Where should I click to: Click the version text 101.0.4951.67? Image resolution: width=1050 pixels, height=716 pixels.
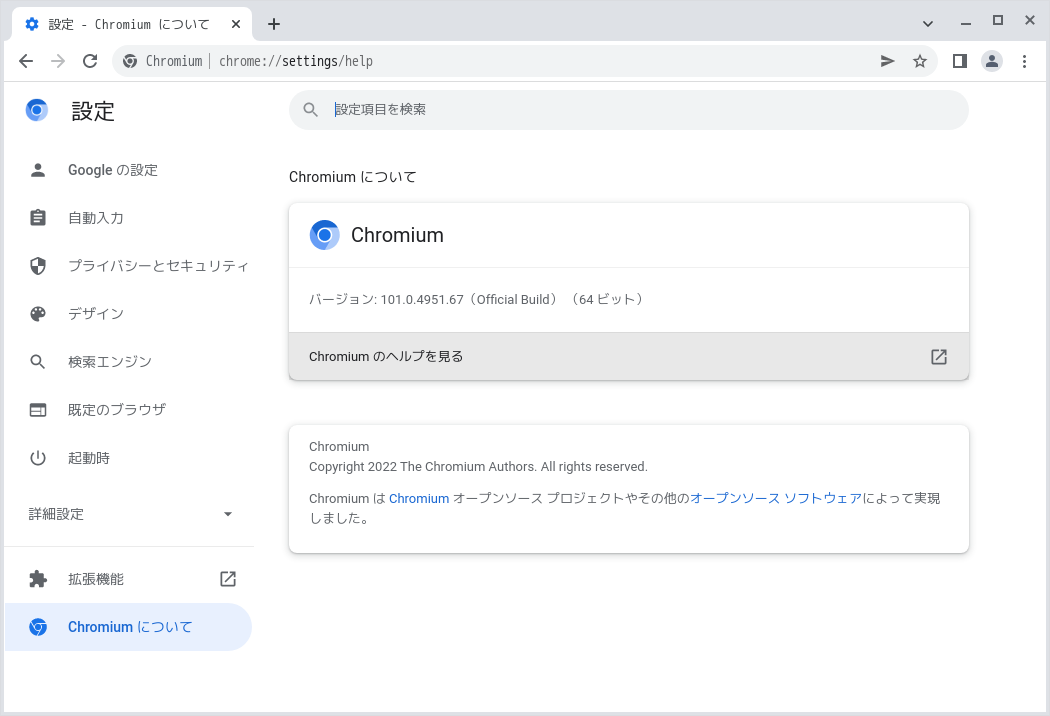[422, 299]
